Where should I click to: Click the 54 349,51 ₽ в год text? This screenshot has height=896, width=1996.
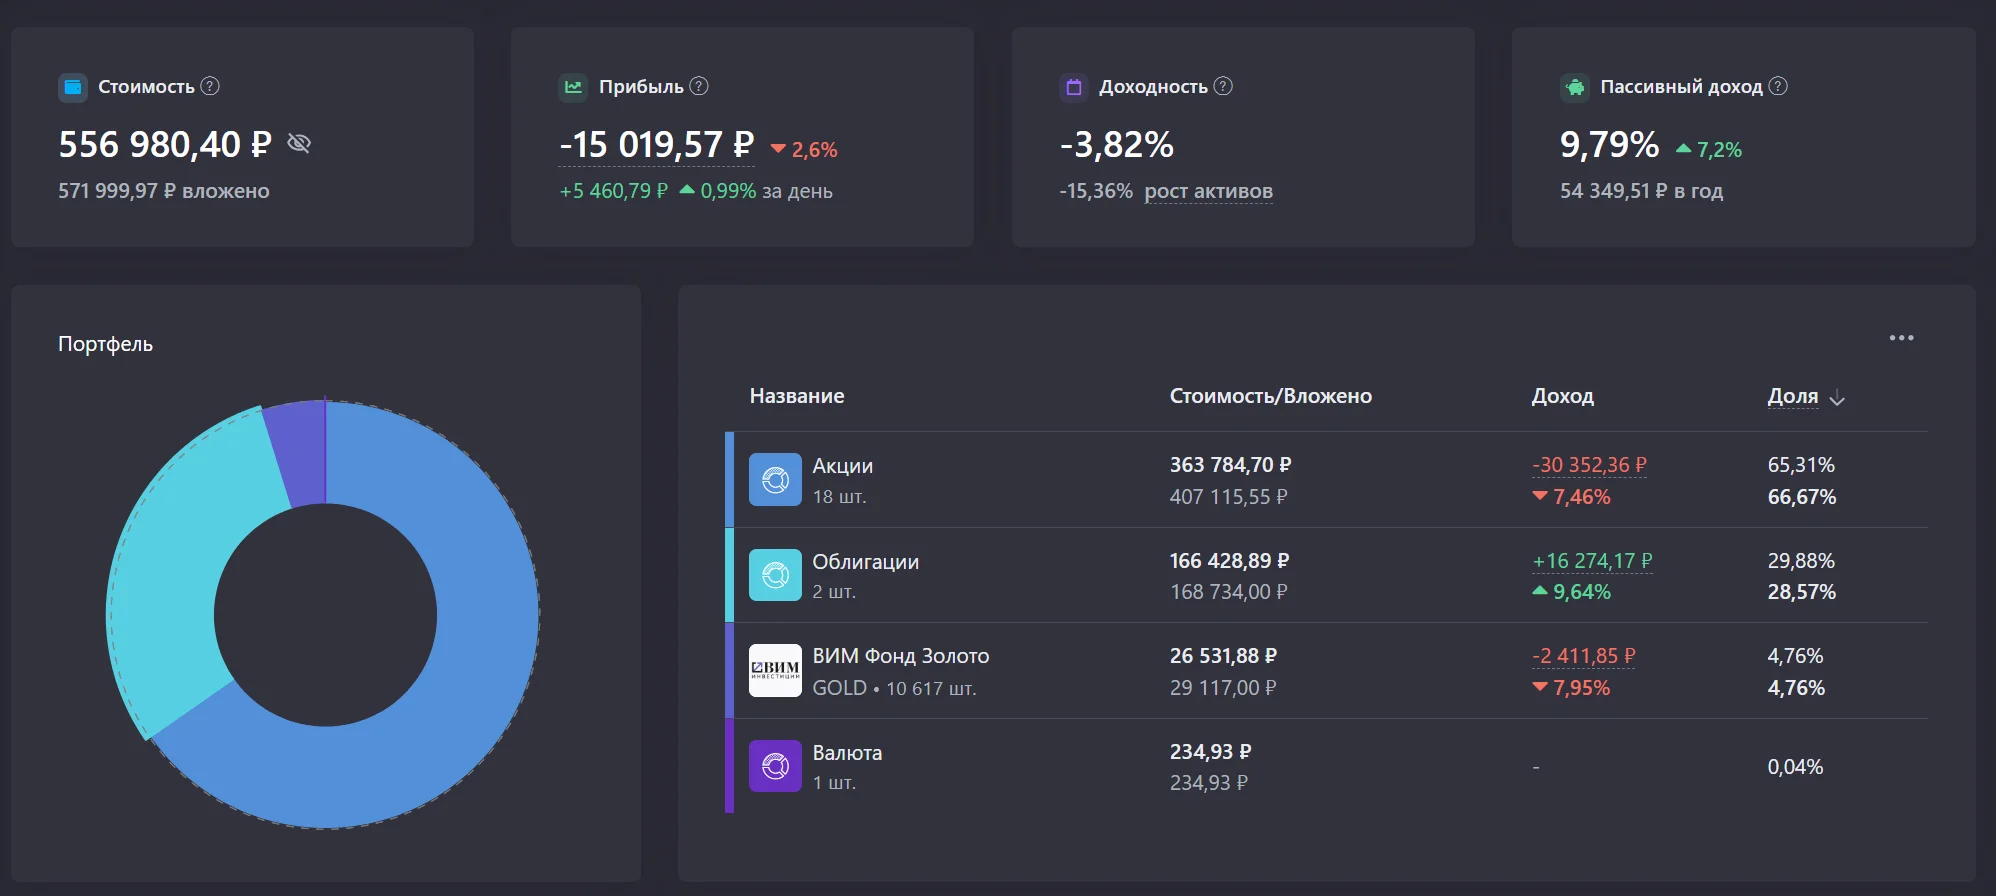(1641, 191)
